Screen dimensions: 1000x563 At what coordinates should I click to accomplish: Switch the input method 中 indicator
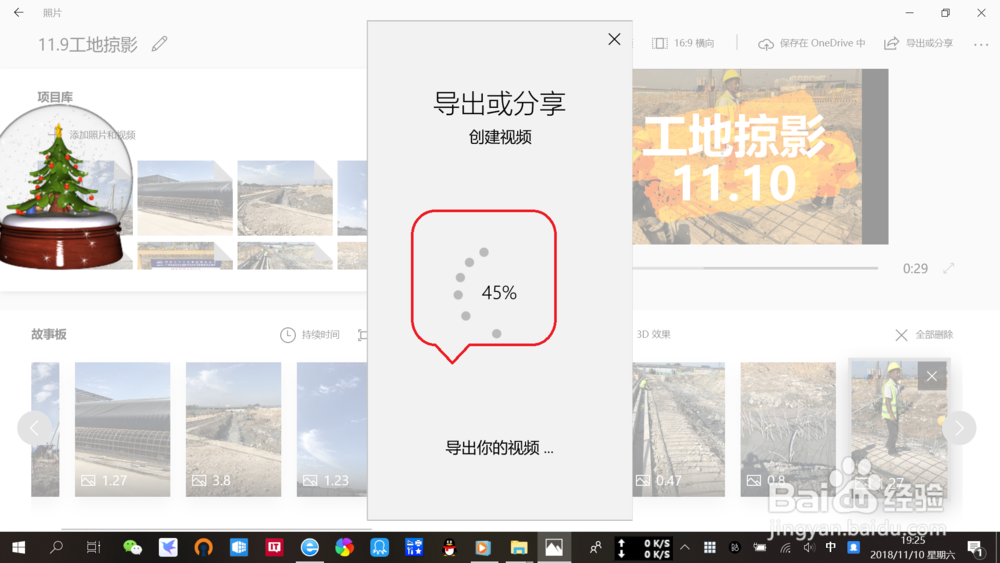(830, 547)
